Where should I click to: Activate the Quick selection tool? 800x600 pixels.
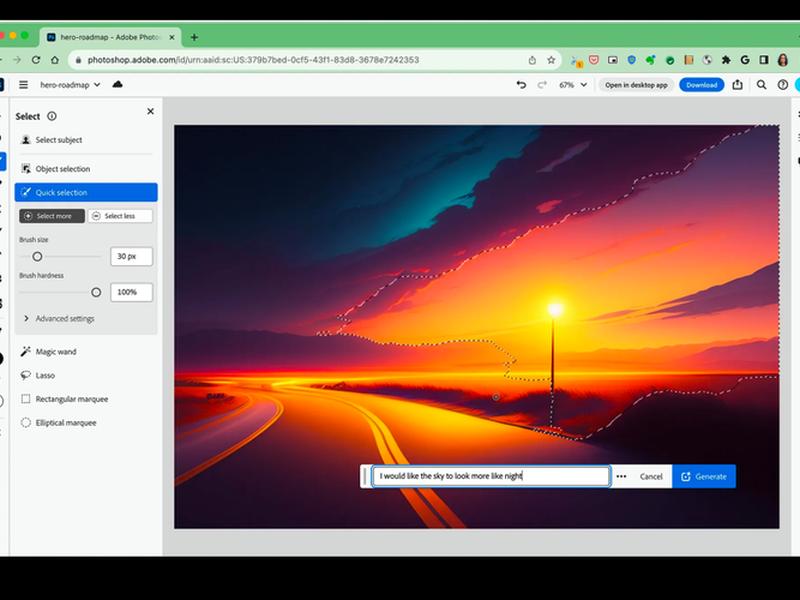tap(86, 192)
